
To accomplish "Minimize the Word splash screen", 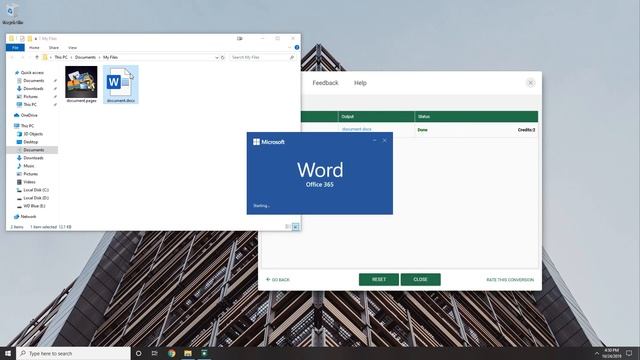I will 374,140.
